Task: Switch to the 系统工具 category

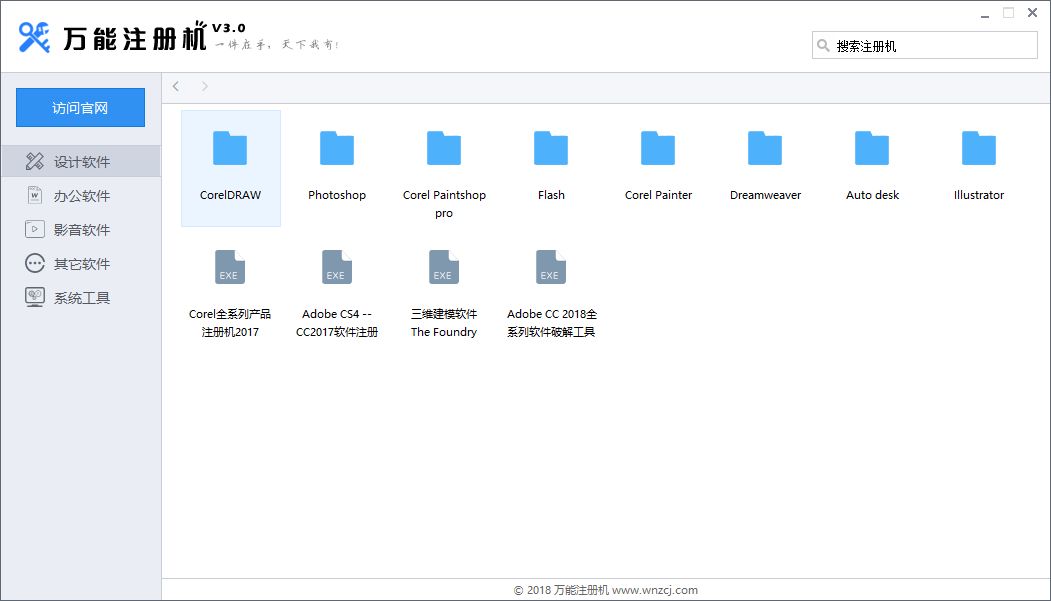Action: (x=81, y=297)
